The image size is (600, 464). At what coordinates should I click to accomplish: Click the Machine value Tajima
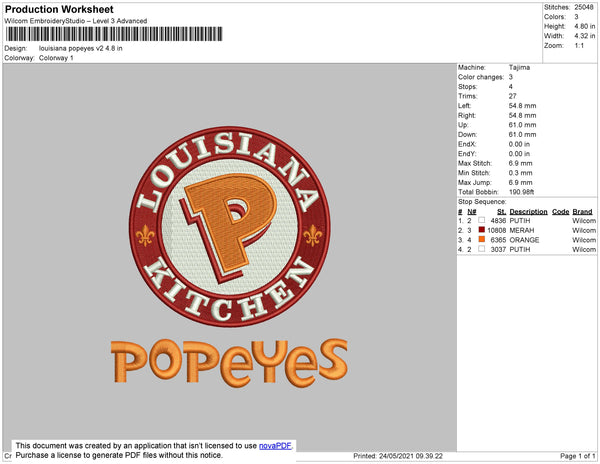519,67
